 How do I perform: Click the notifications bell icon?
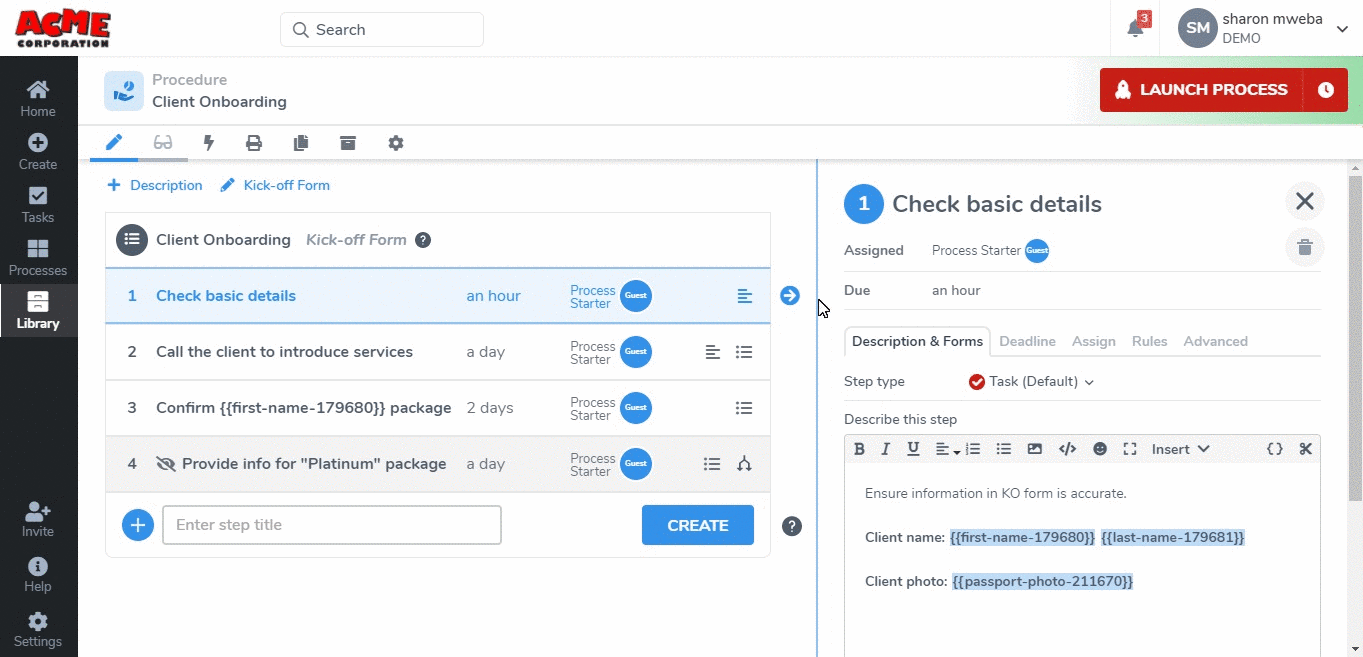(1135, 29)
